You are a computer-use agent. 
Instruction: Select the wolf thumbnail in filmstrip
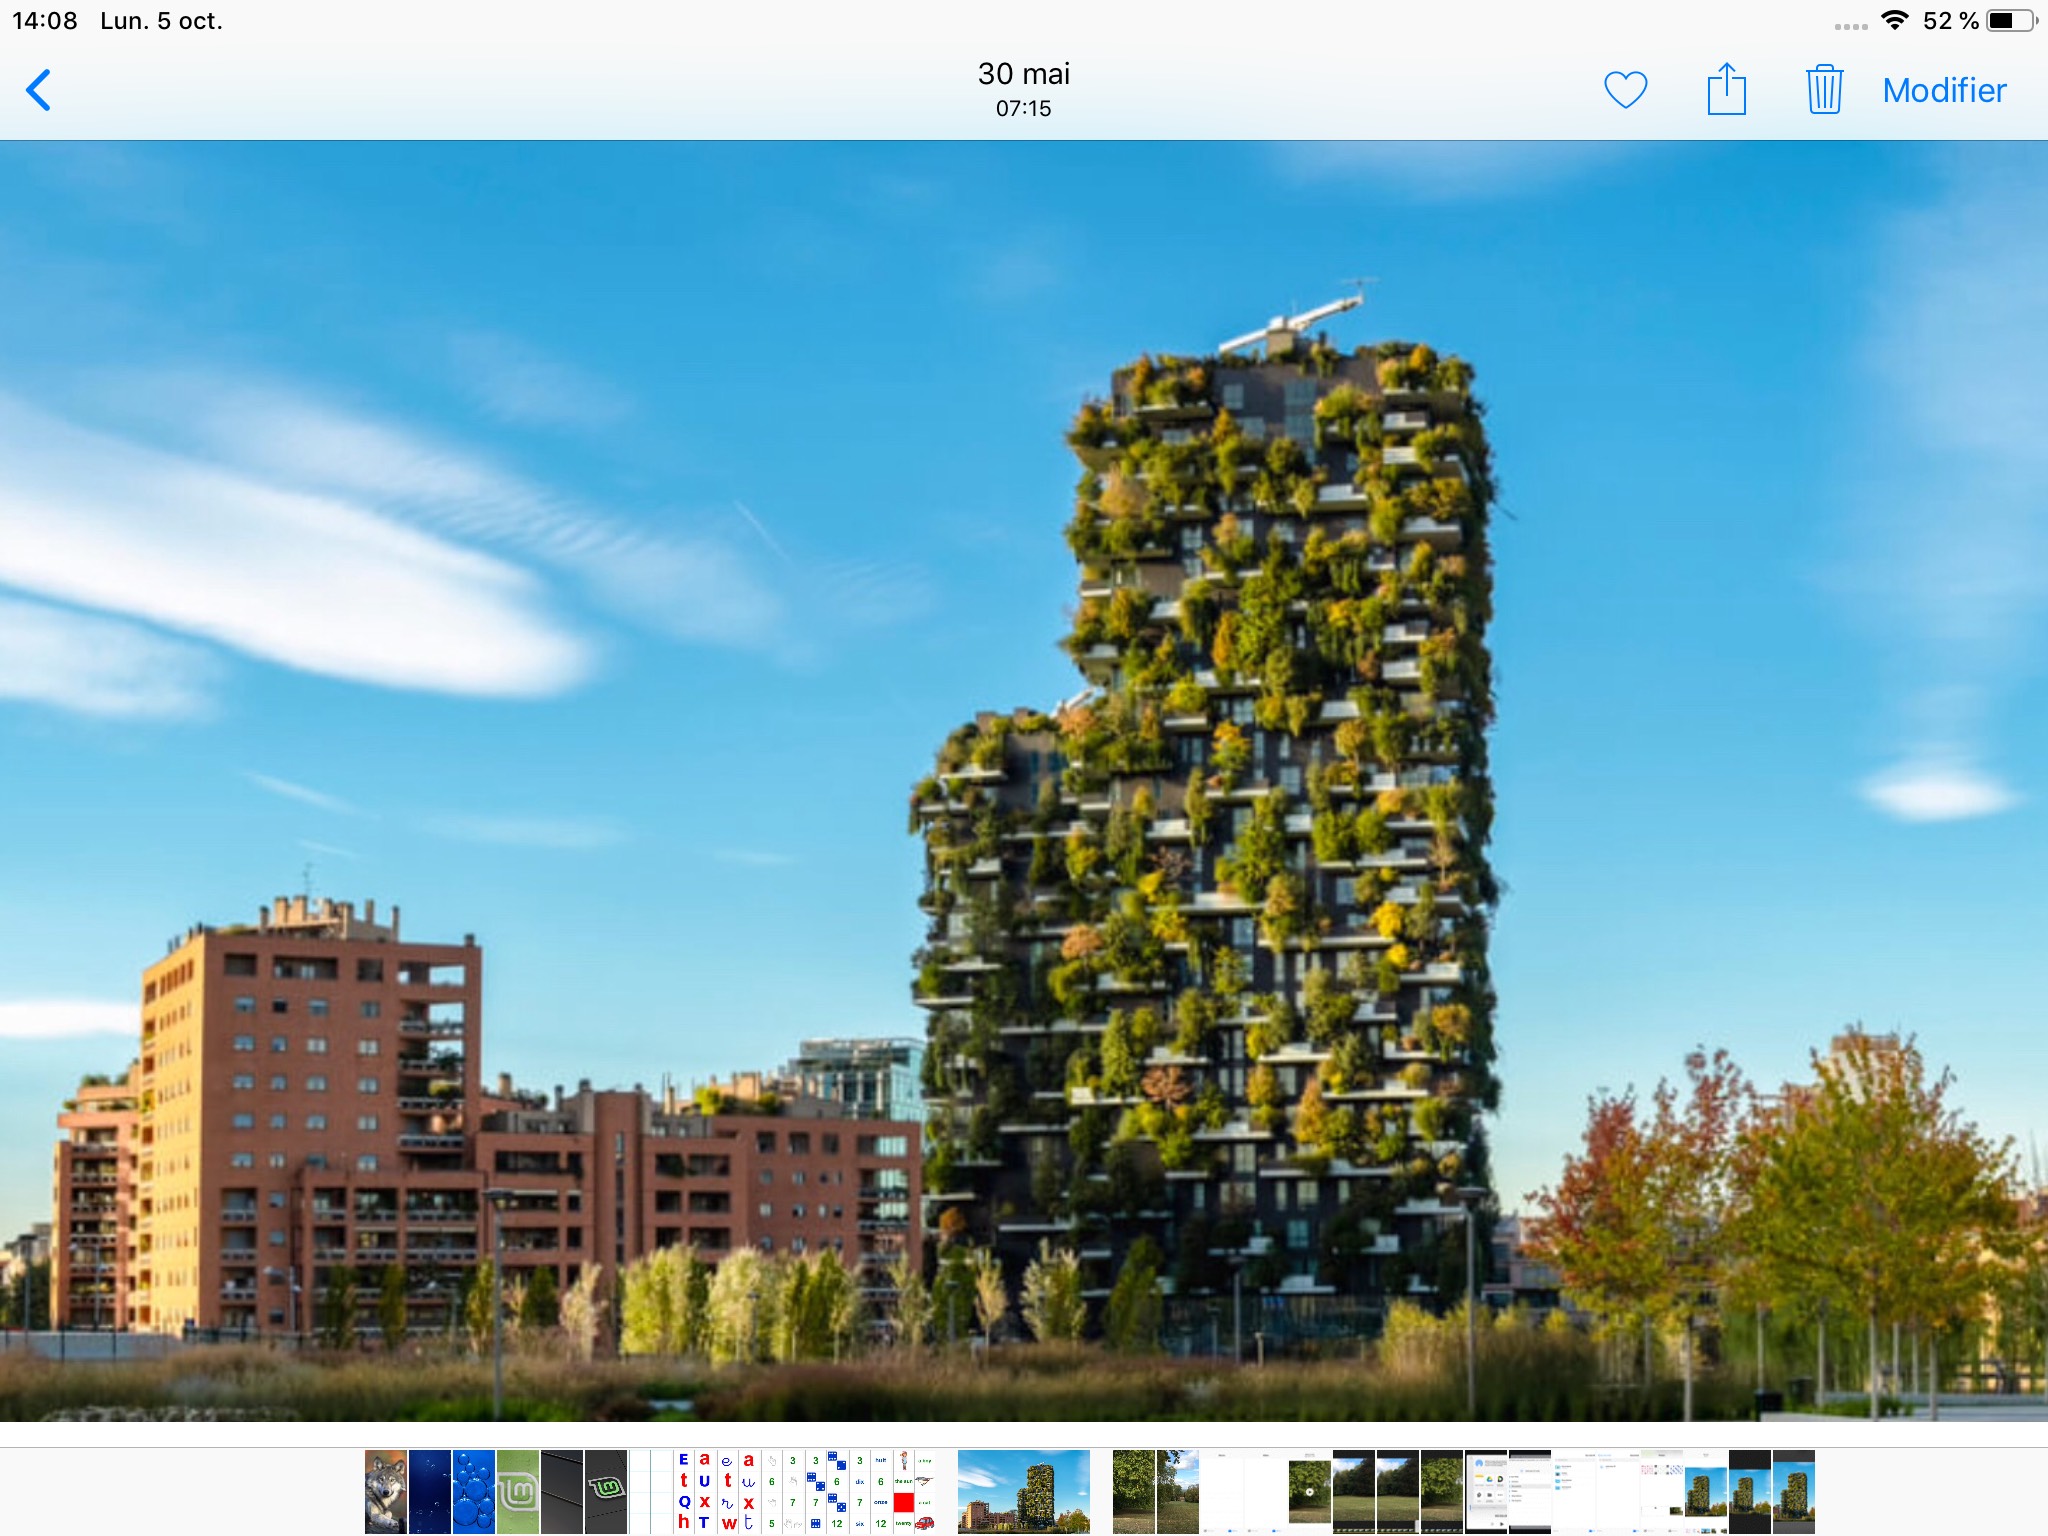(x=385, y=1491)
